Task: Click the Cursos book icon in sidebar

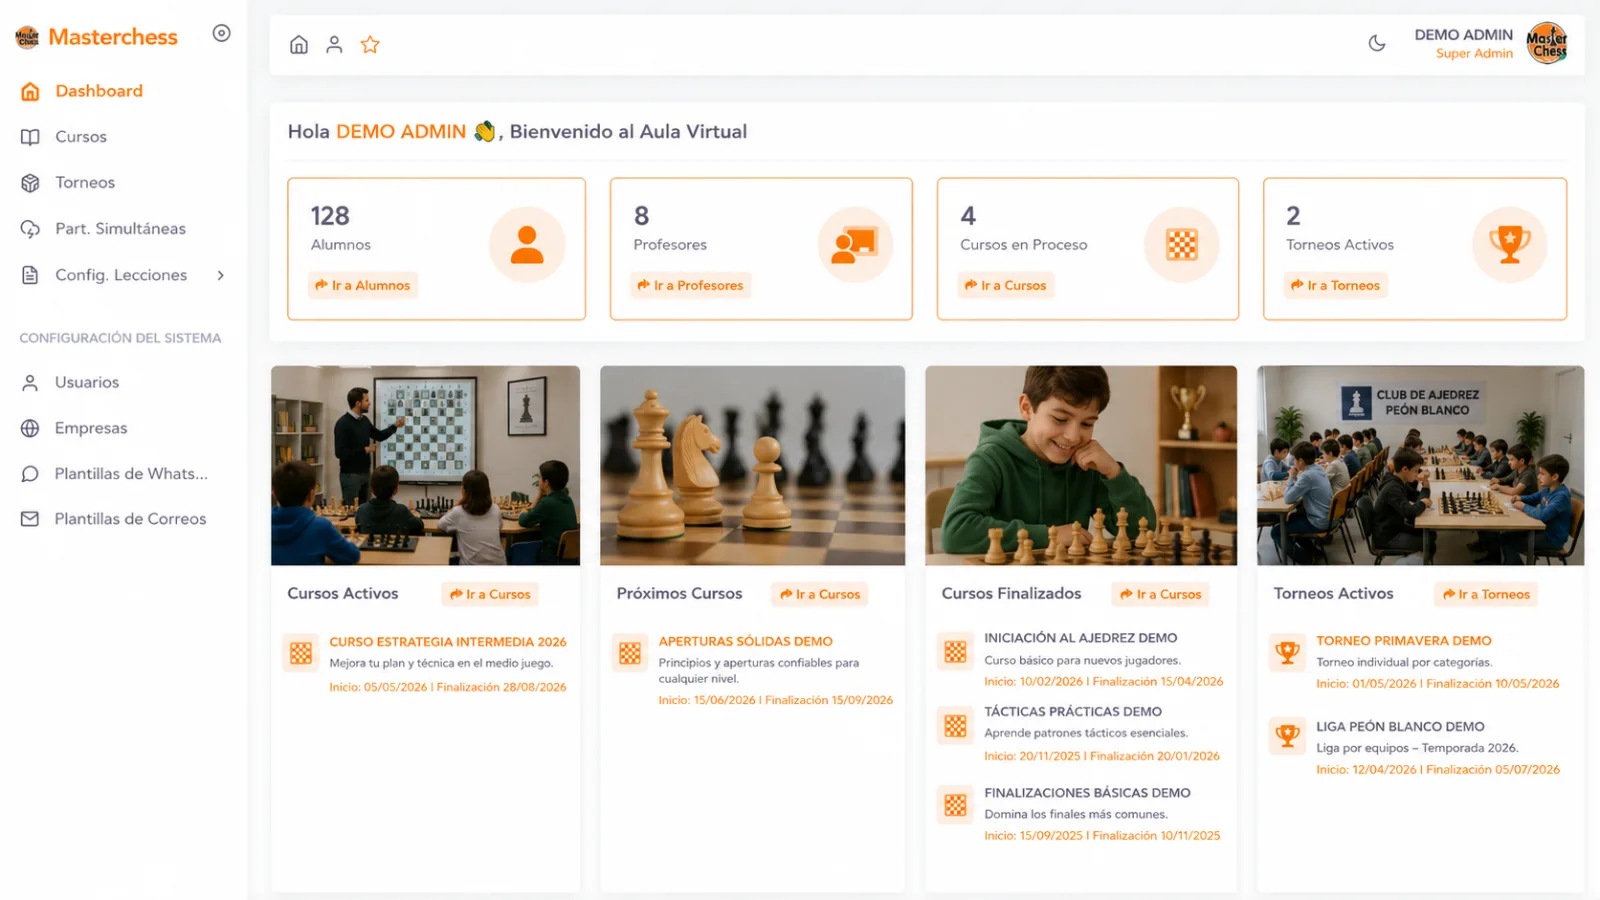Action: 30,137
